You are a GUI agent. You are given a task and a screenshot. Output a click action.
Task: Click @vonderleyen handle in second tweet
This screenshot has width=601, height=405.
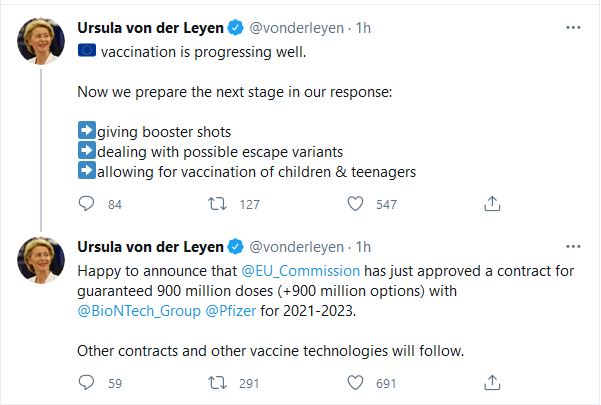pyautogui.click(x=296, y=246)
